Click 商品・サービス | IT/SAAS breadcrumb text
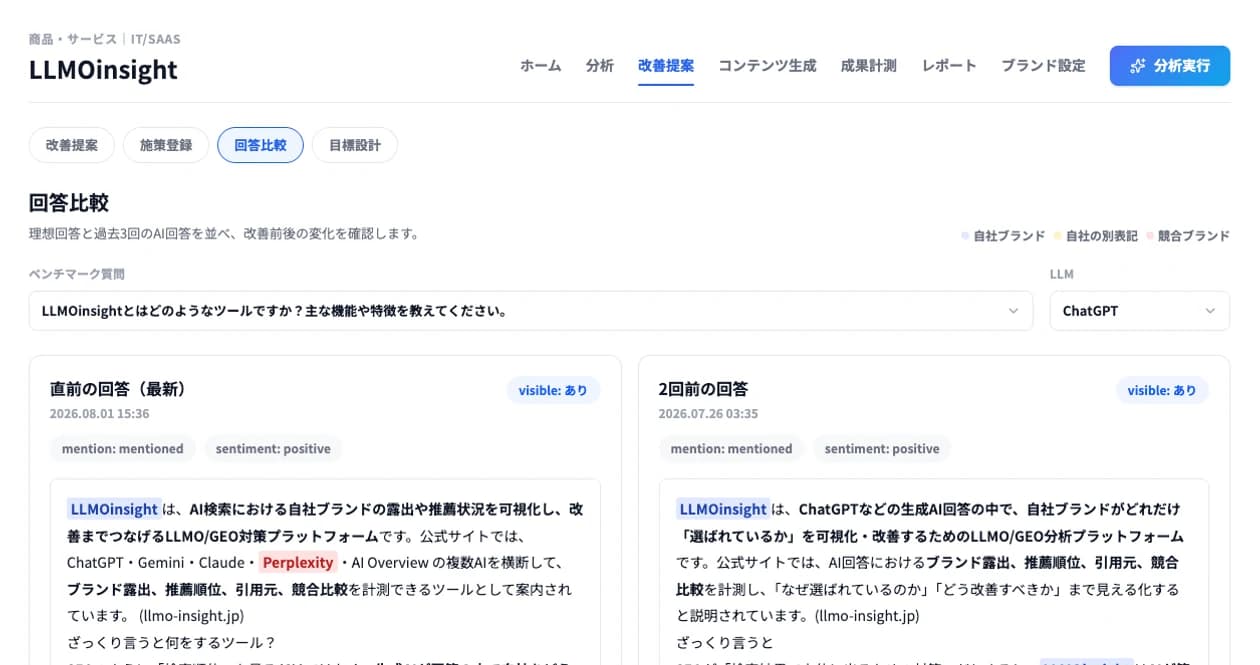Viewport: 1260px width, 665px height. point(105,39)
